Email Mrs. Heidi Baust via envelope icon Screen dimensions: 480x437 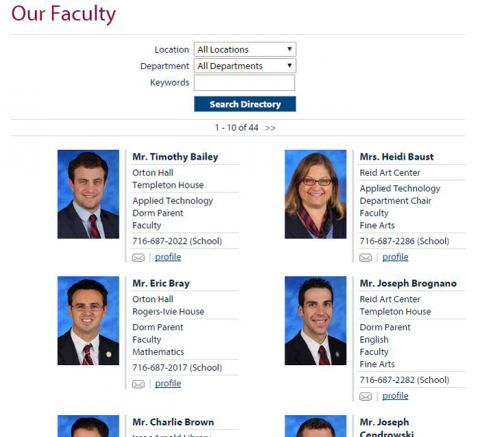[x=366, y=258]
